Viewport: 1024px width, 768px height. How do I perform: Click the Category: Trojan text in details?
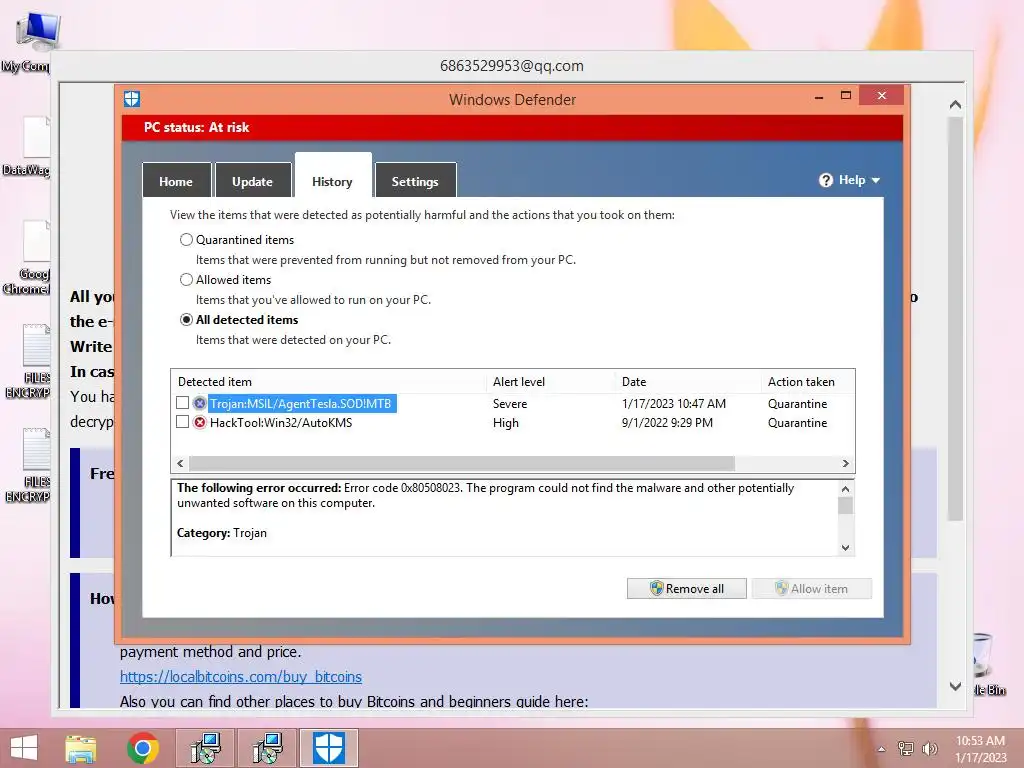pyautogui.click(x=222, y=533)
